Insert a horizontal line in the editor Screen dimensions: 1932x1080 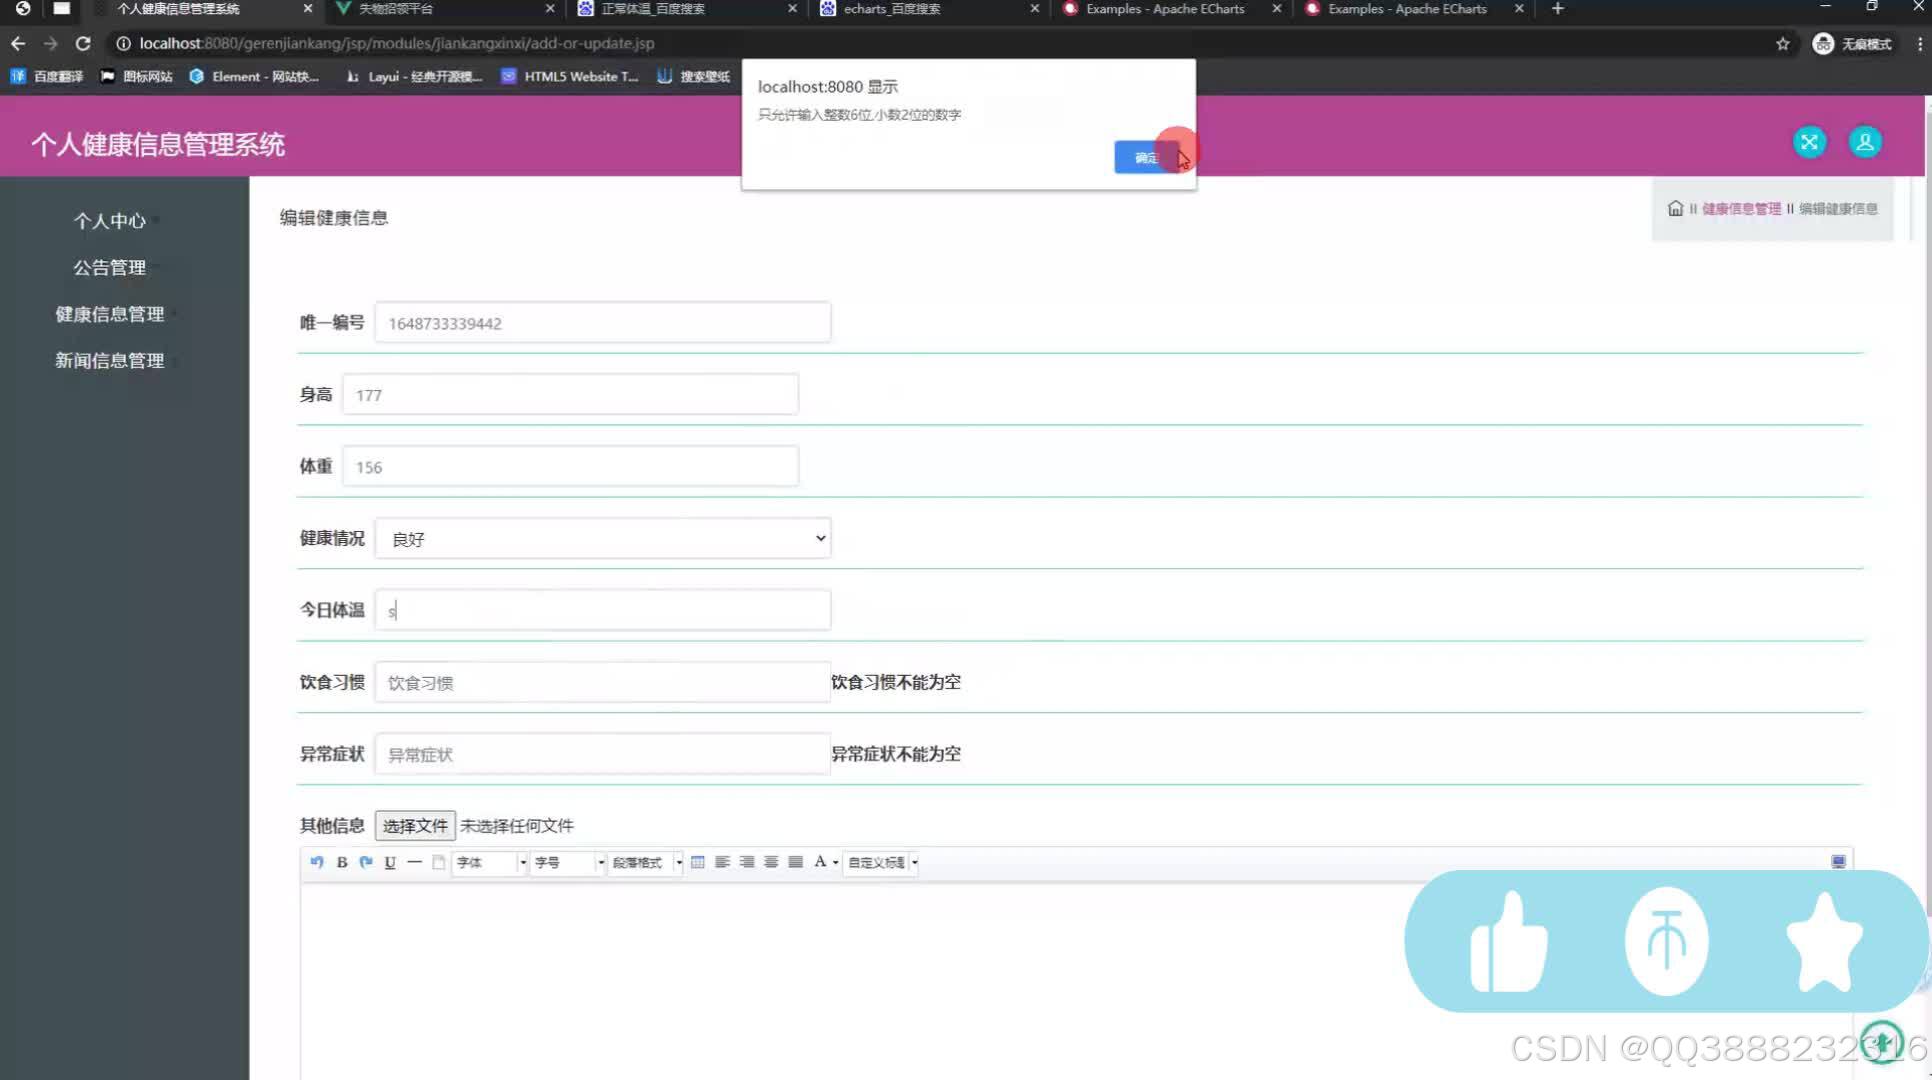tap(415, 862)
